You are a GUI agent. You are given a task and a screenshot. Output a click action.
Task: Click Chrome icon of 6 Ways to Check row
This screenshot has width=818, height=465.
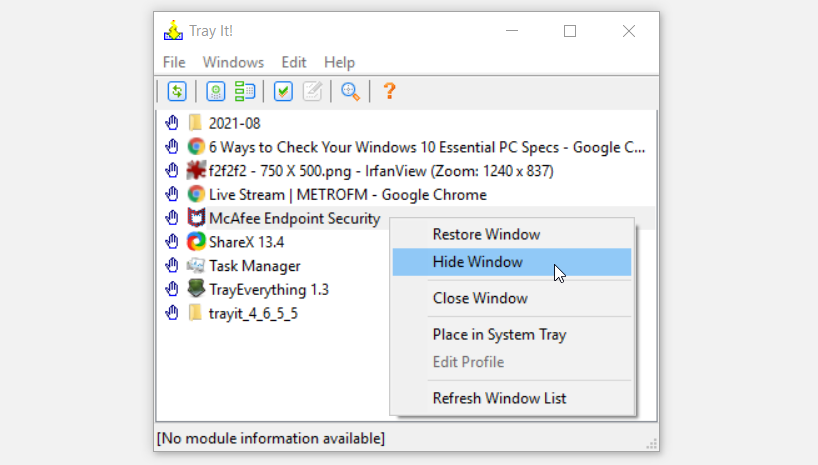196,147
